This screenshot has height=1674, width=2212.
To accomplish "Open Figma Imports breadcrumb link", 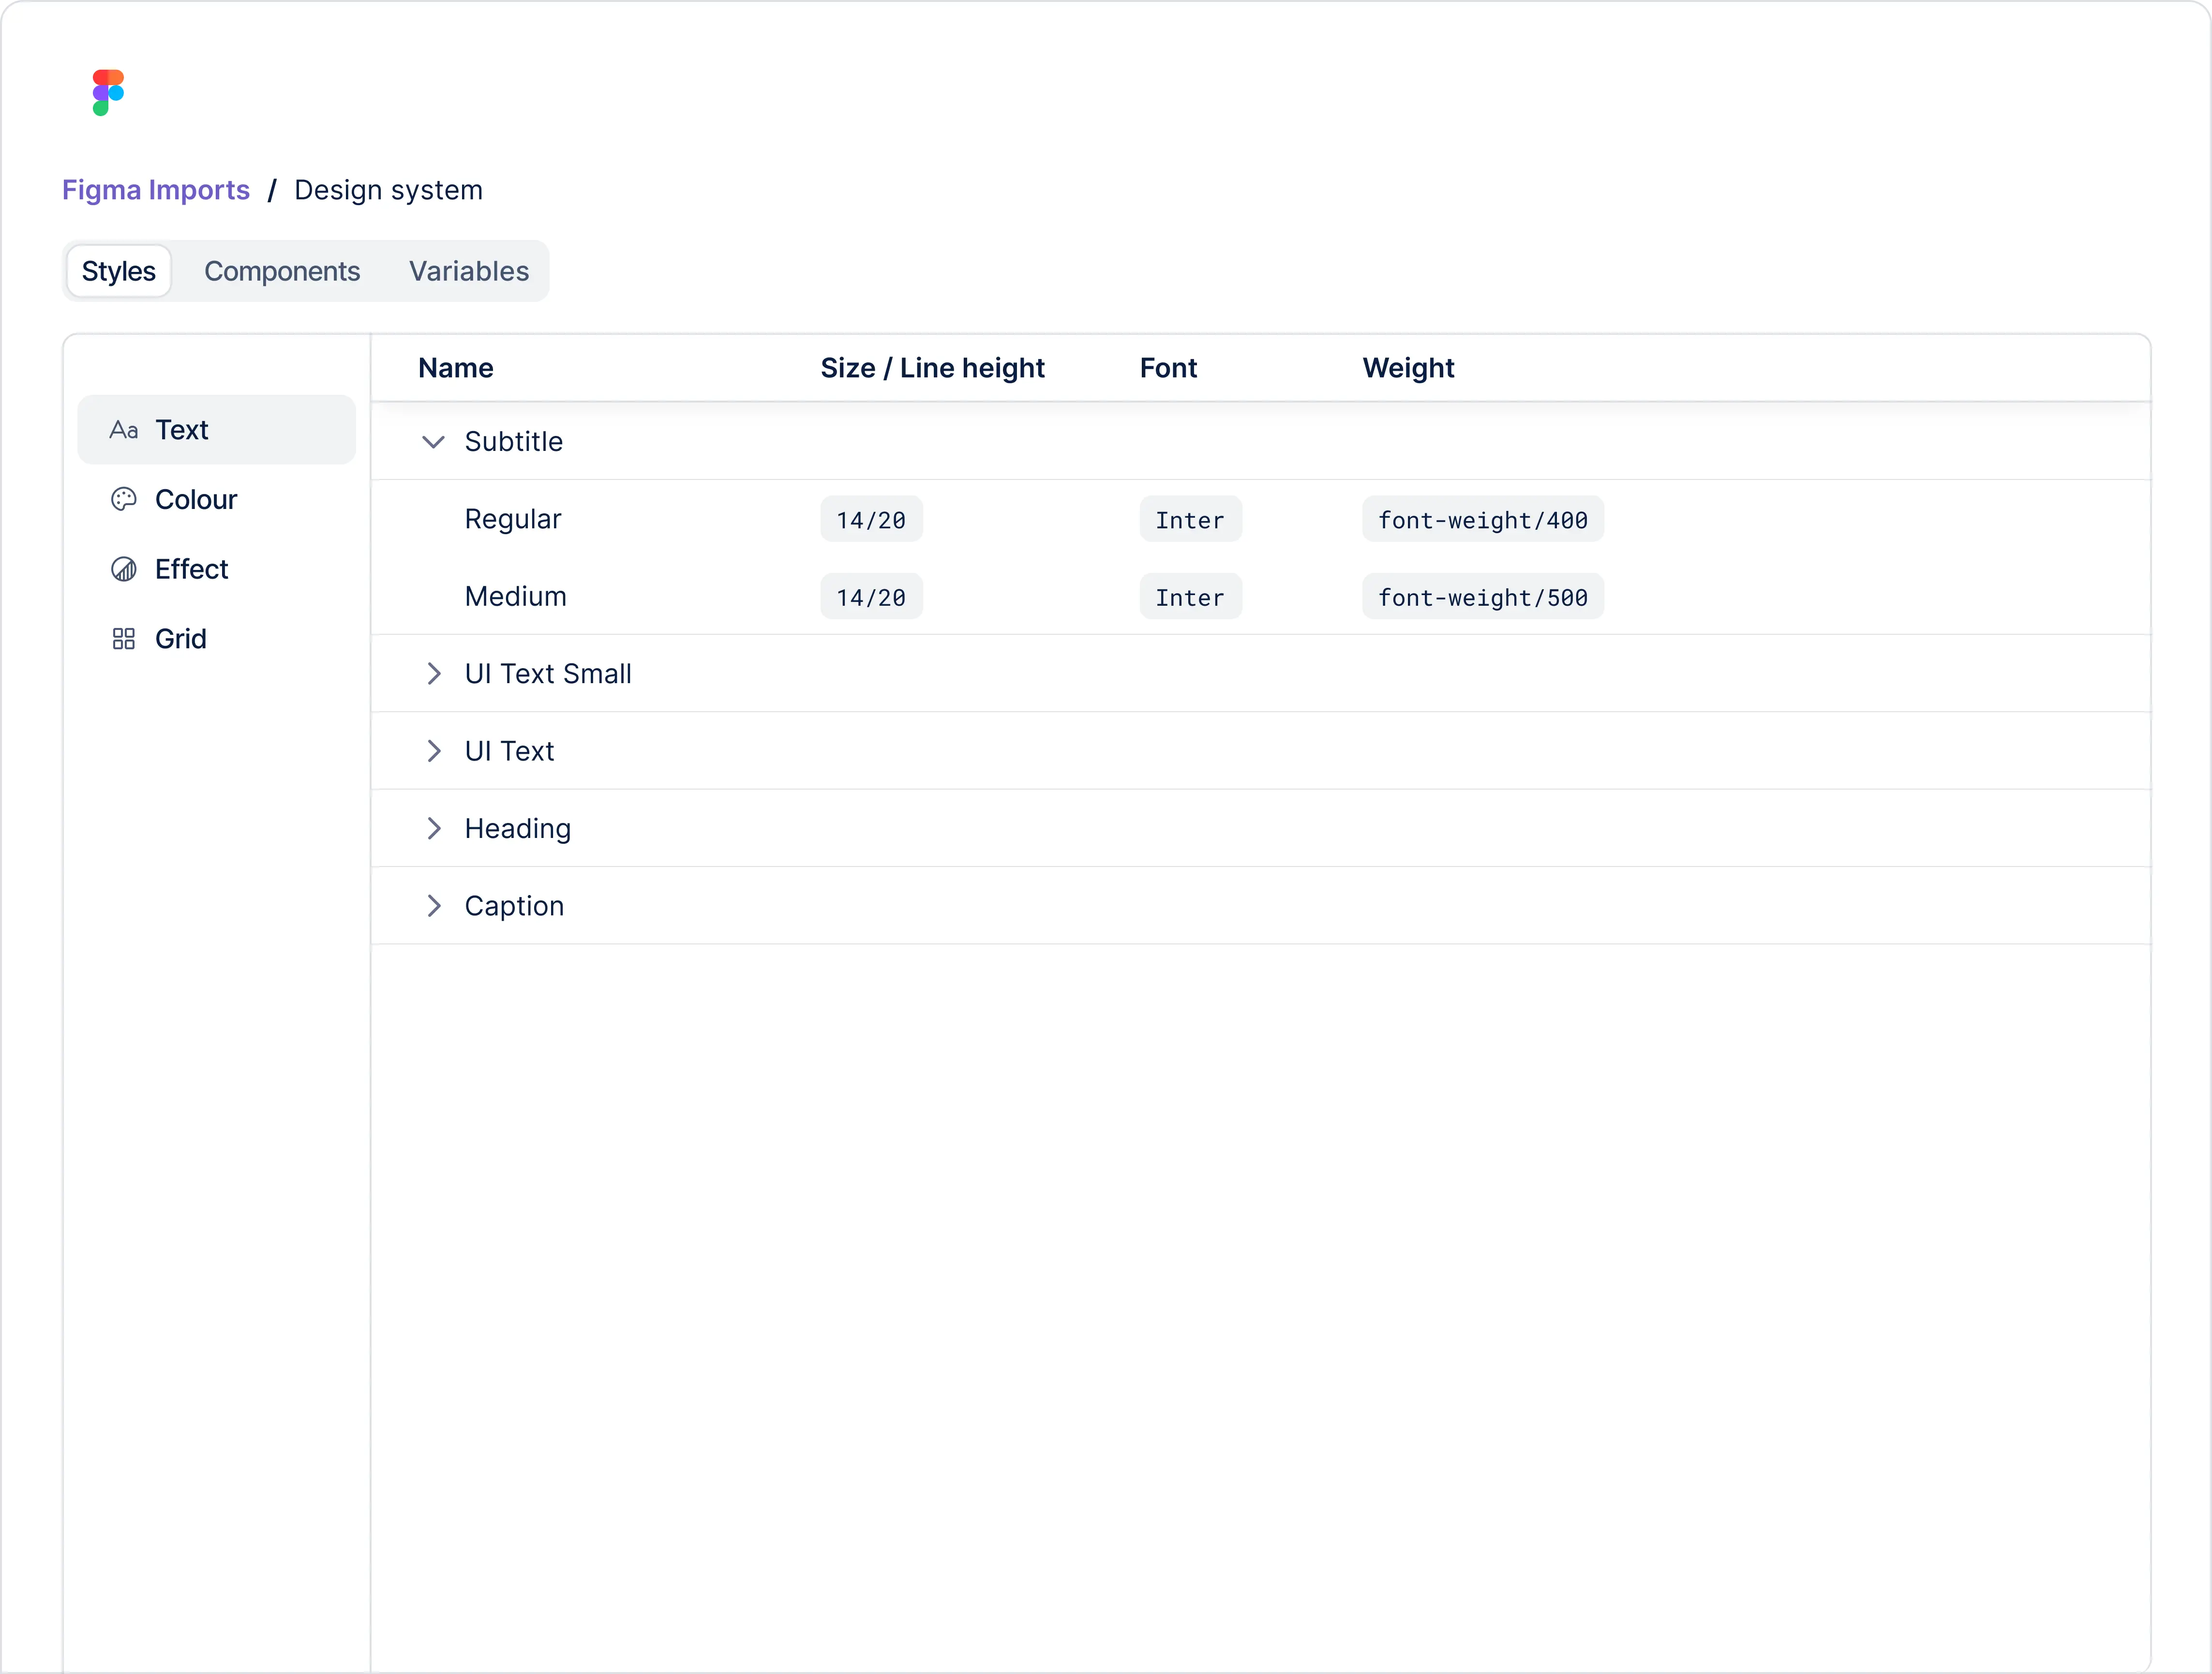I will coord(155,190).
